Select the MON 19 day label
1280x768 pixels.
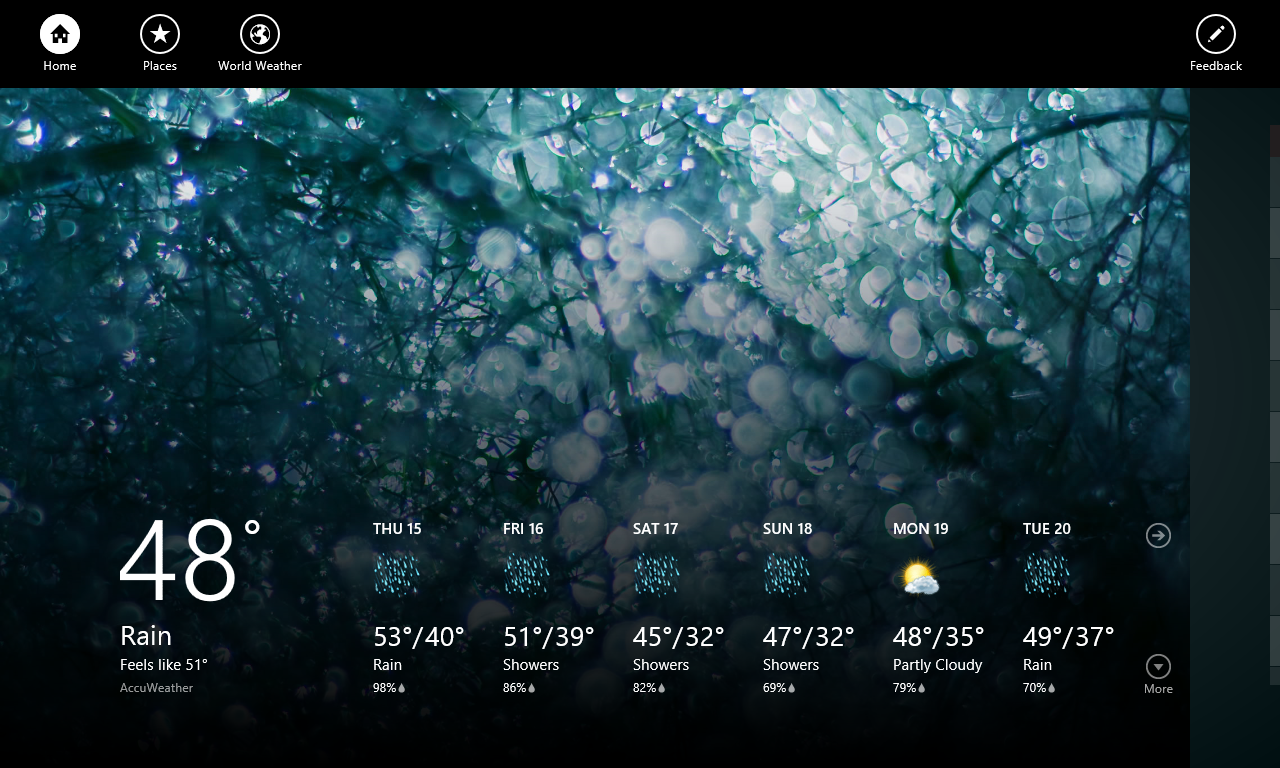click(921, 529)
